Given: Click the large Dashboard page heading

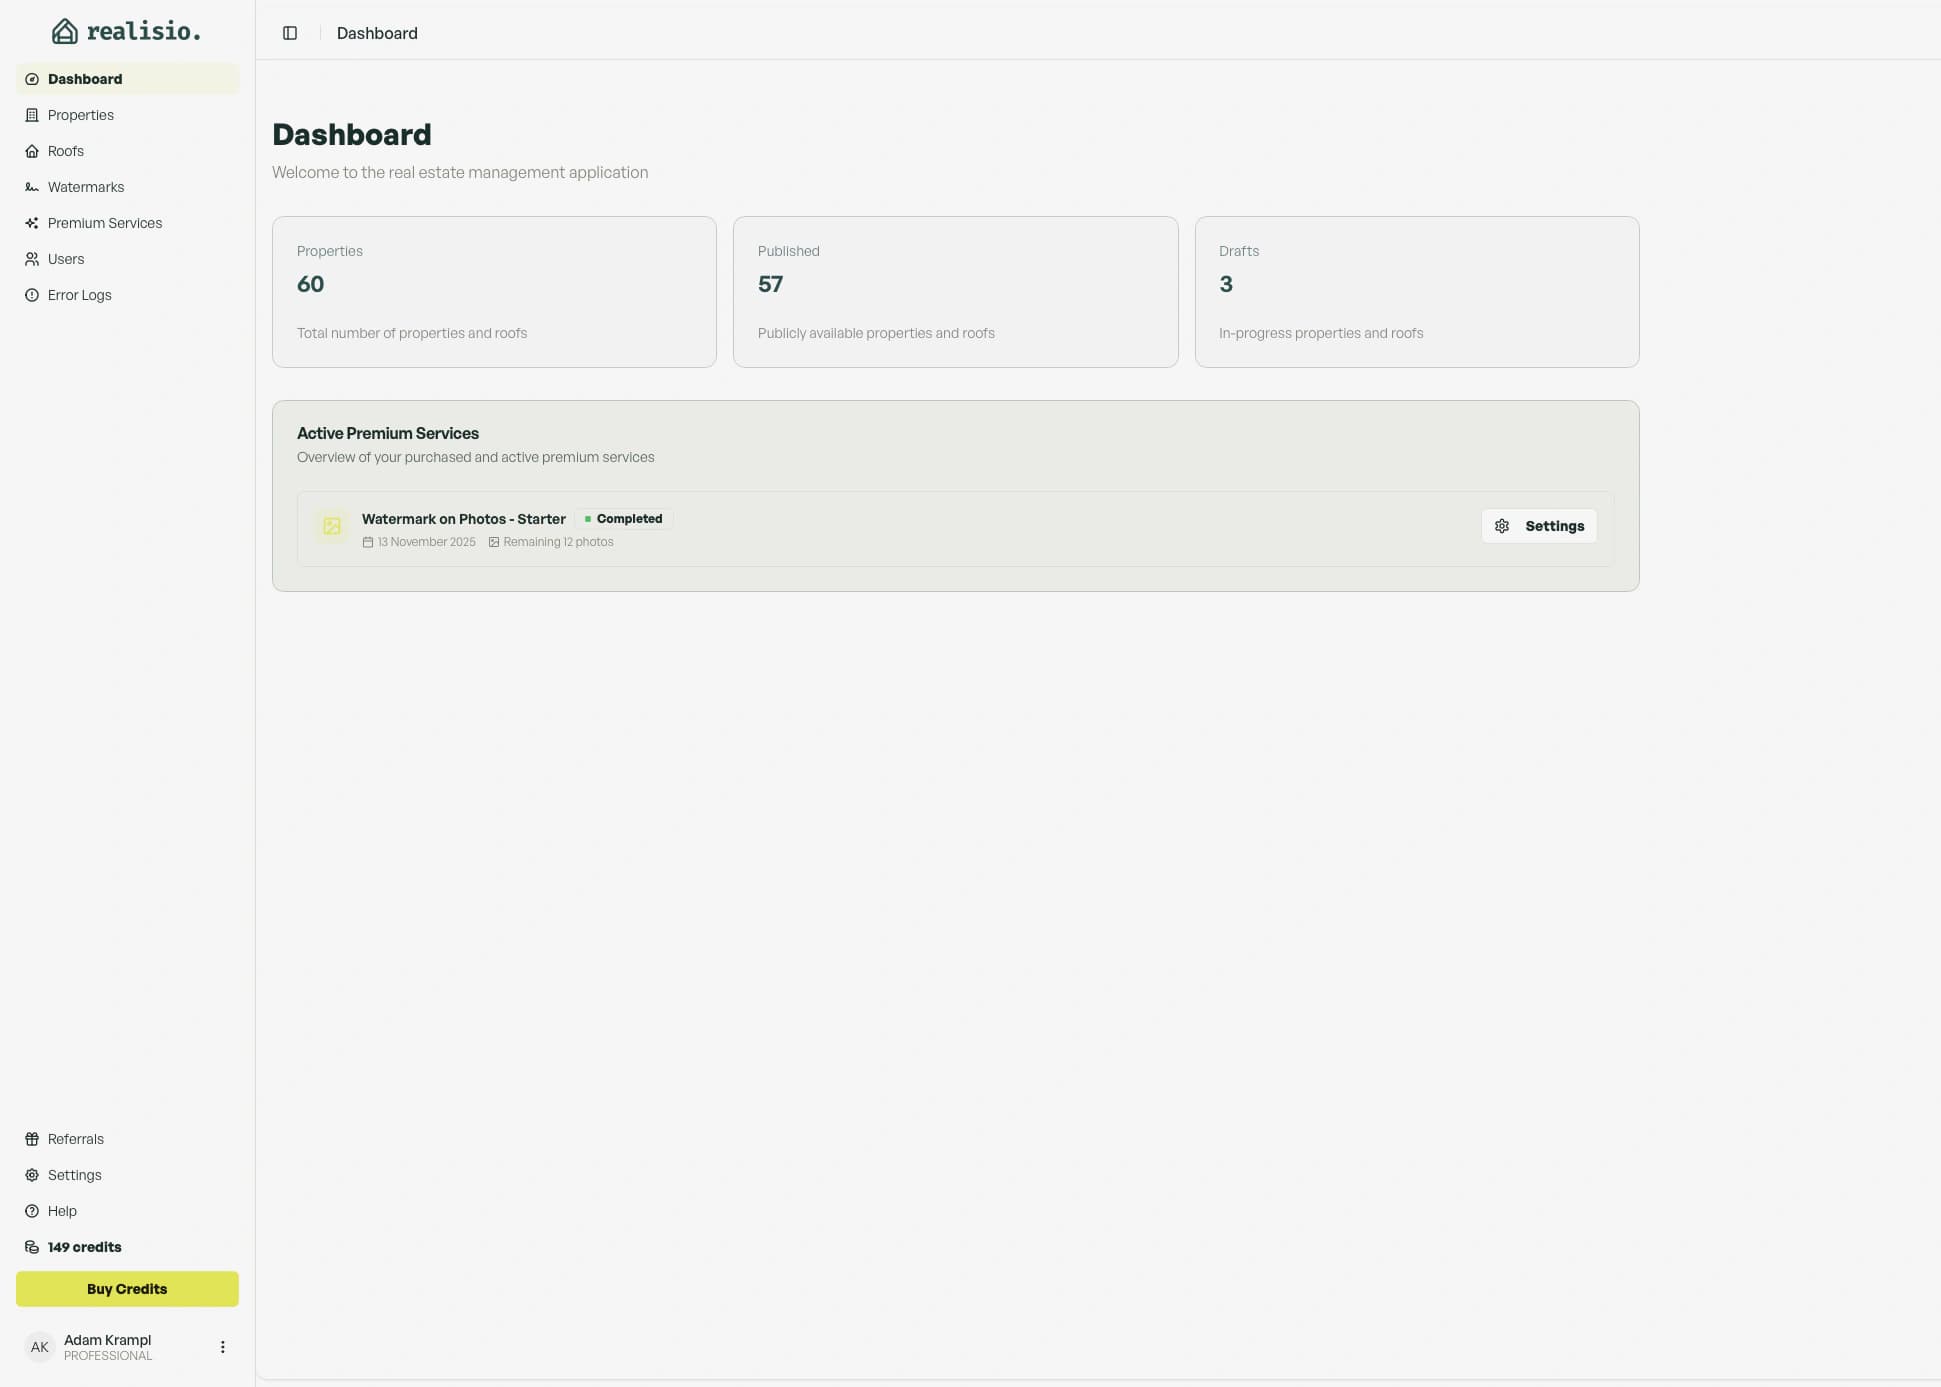Looking at the screenshot, I should (x=352, y=134).
